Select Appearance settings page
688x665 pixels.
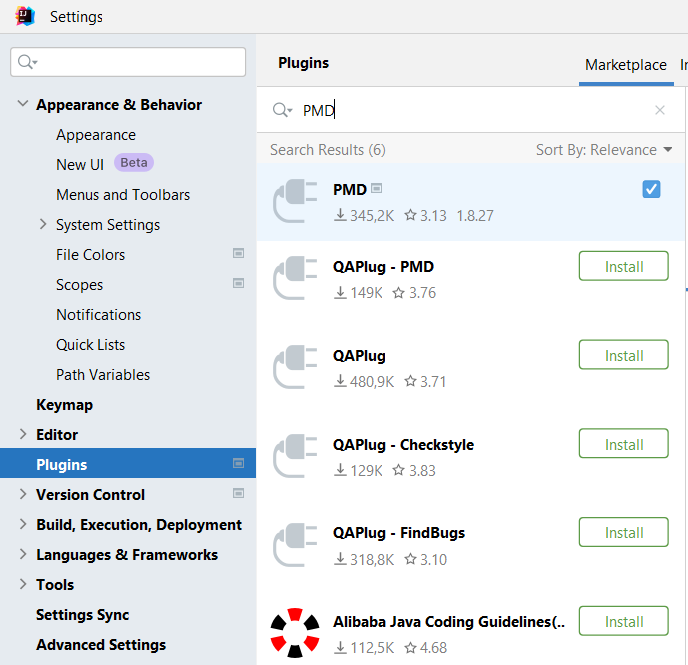pos(96,135)
